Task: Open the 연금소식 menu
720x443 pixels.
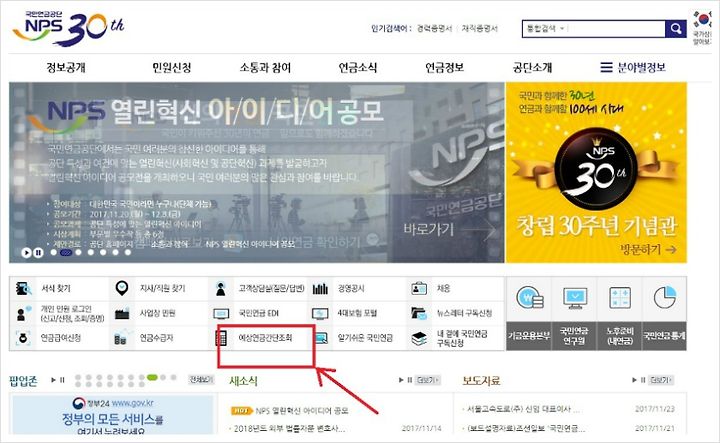Action: (358, 67)
